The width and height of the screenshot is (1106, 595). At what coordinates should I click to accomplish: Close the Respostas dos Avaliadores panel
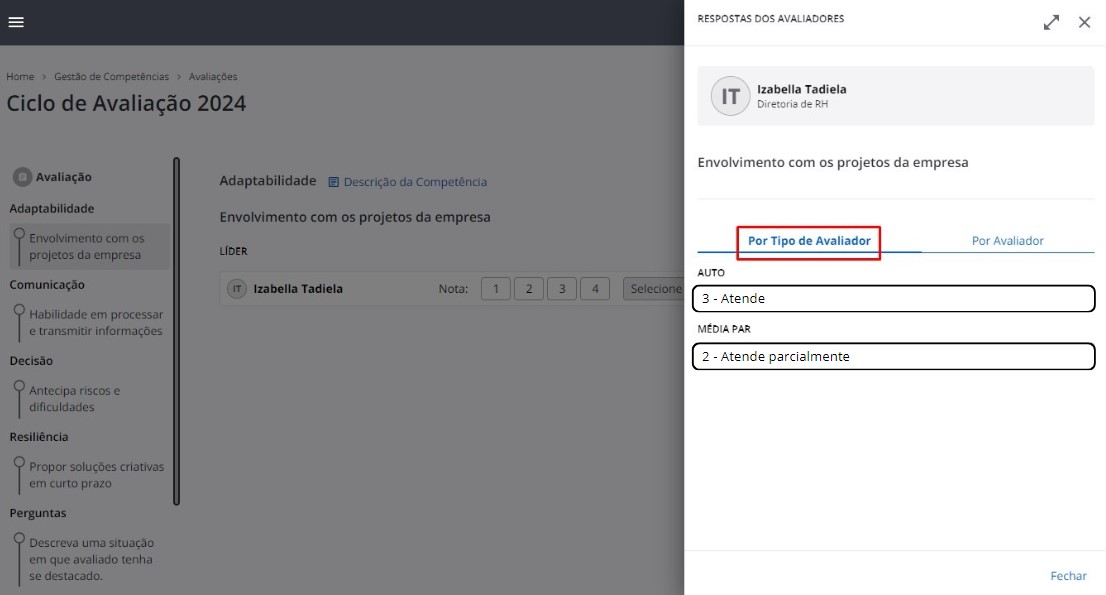1084,22
